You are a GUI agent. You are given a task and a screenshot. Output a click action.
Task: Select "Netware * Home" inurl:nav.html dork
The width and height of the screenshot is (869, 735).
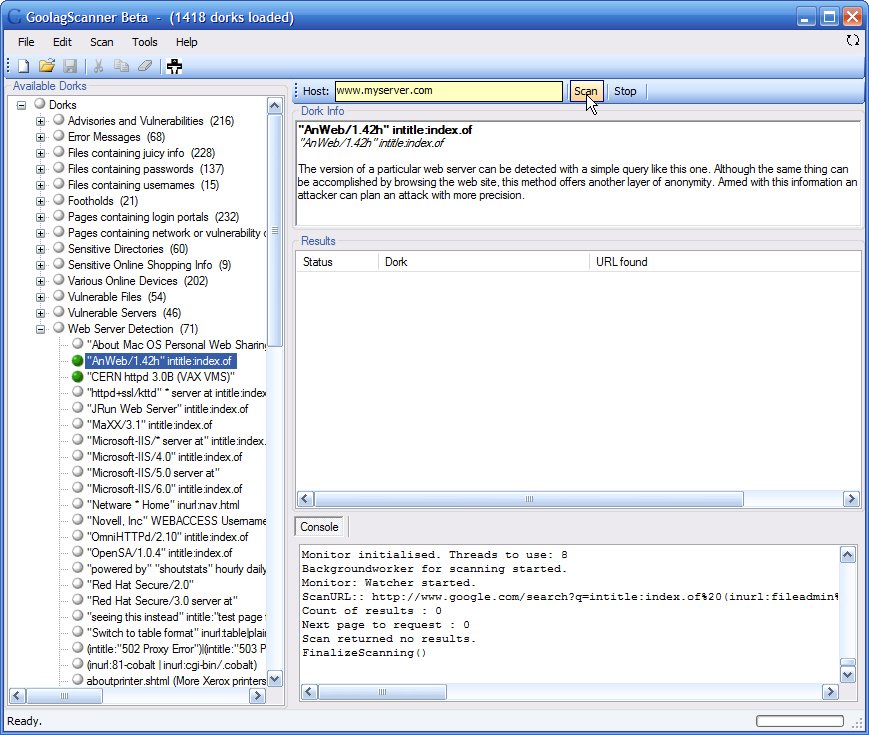click(x=163, y=505)
